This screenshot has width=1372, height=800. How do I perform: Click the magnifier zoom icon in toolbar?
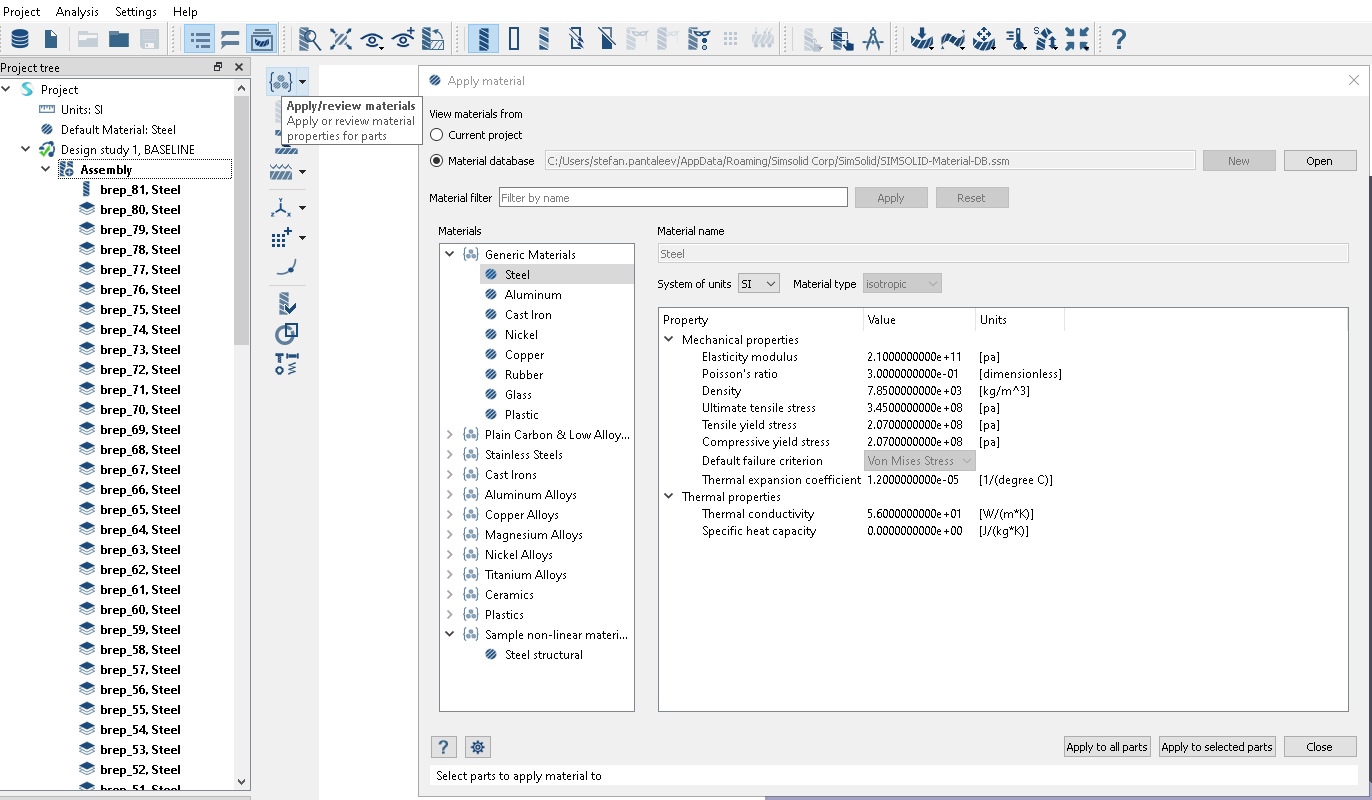[310, 39]
